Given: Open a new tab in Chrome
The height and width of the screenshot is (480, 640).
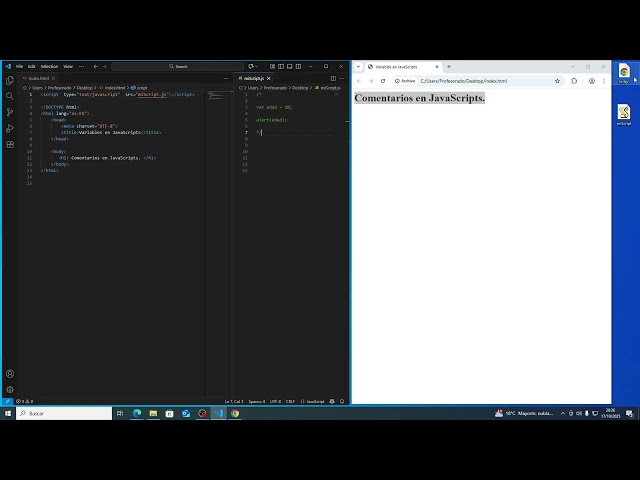Looking at the screenshot, I should click(x=449, y=67).
